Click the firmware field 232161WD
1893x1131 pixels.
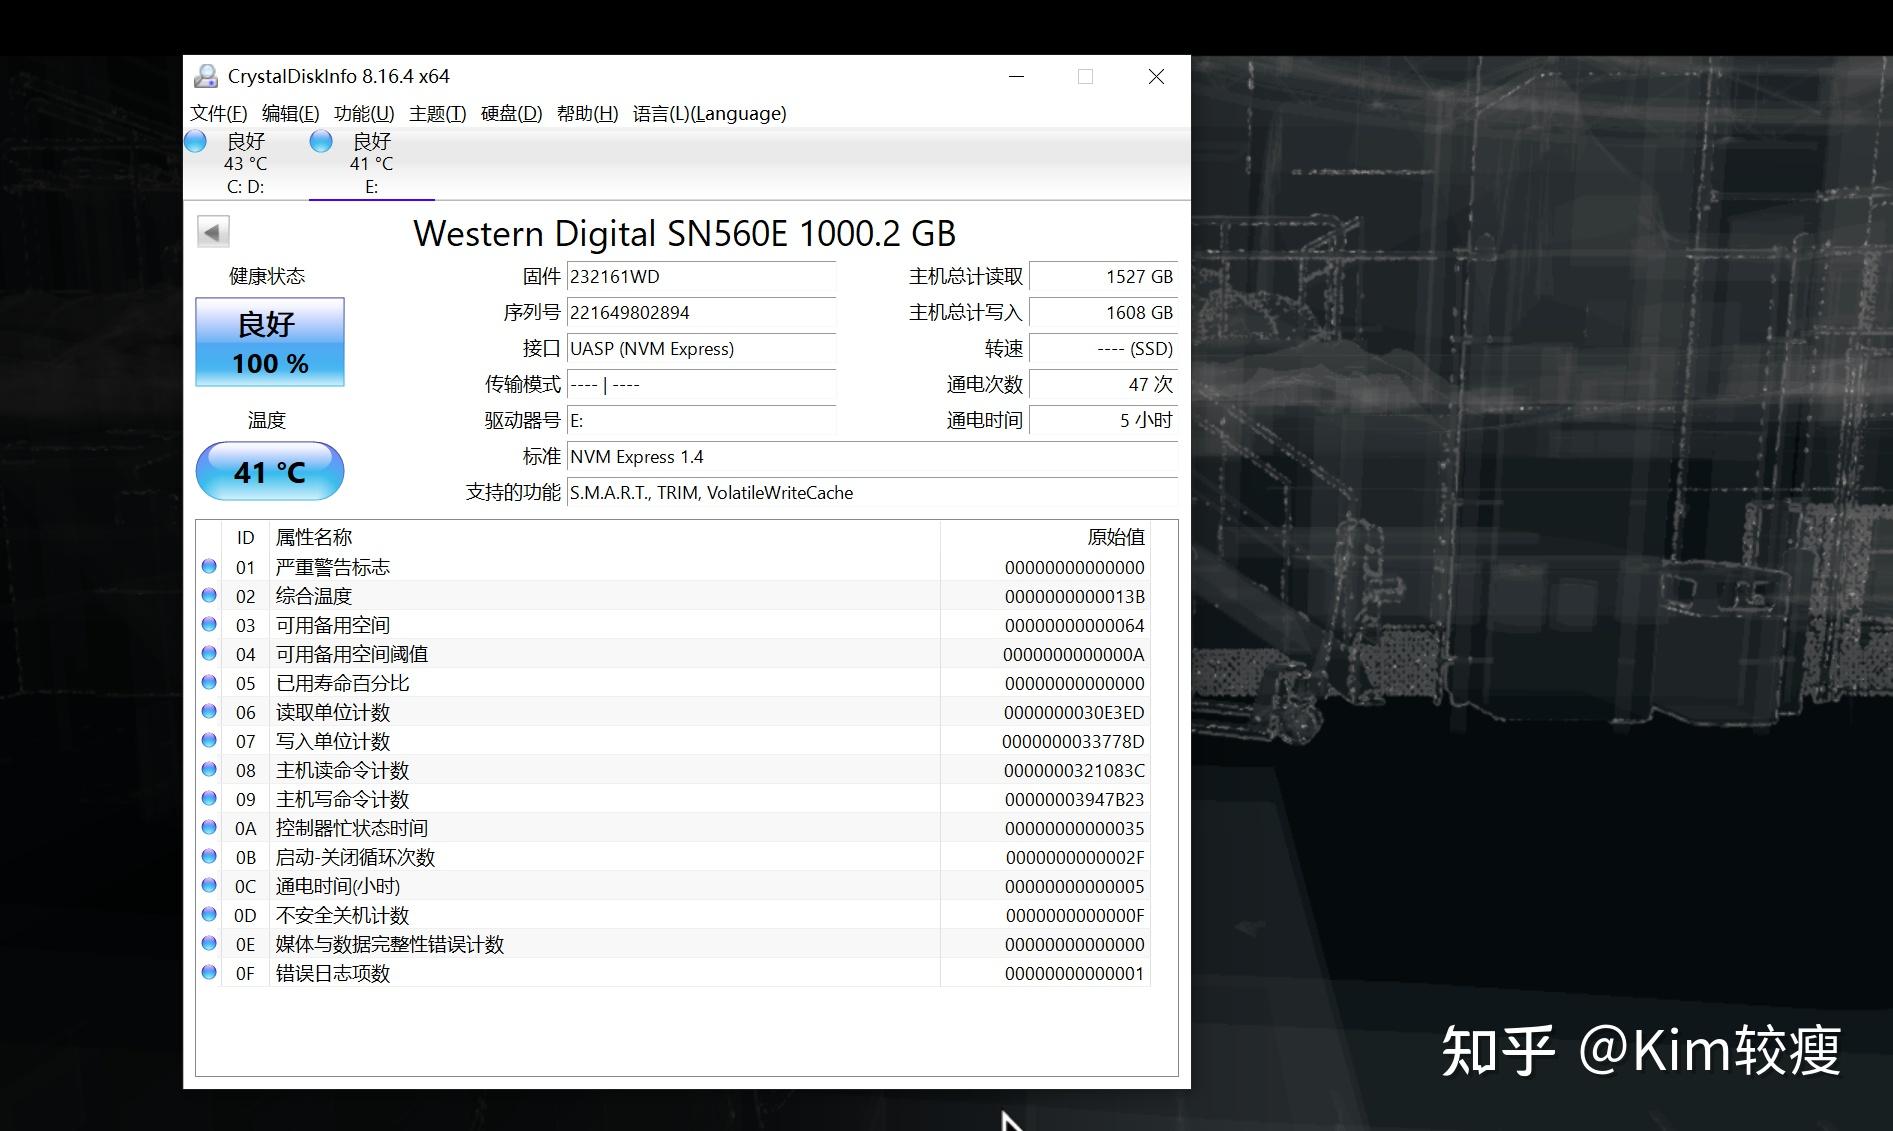(x=701, y=277)
